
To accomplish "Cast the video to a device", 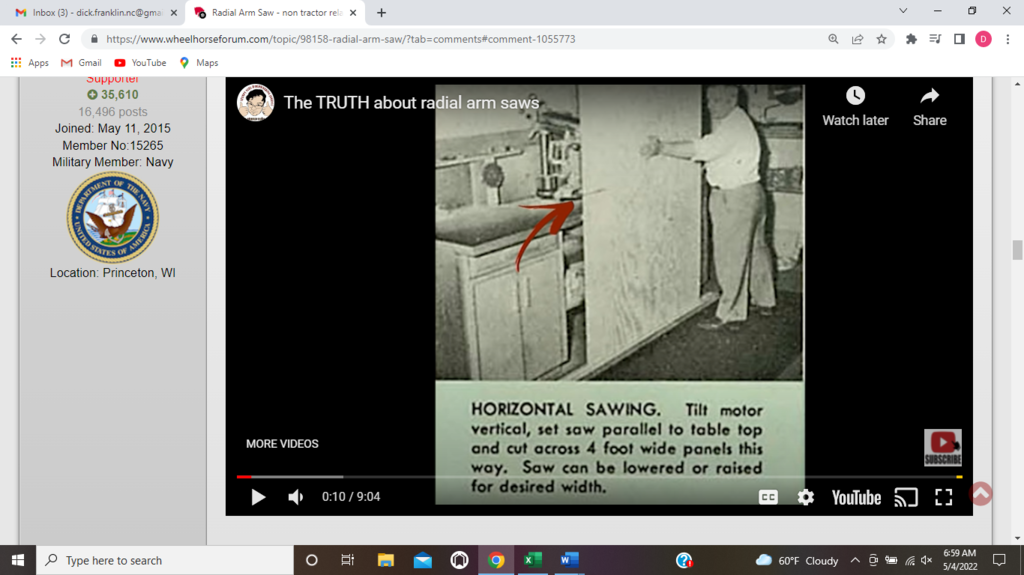I will pos(906,497).
